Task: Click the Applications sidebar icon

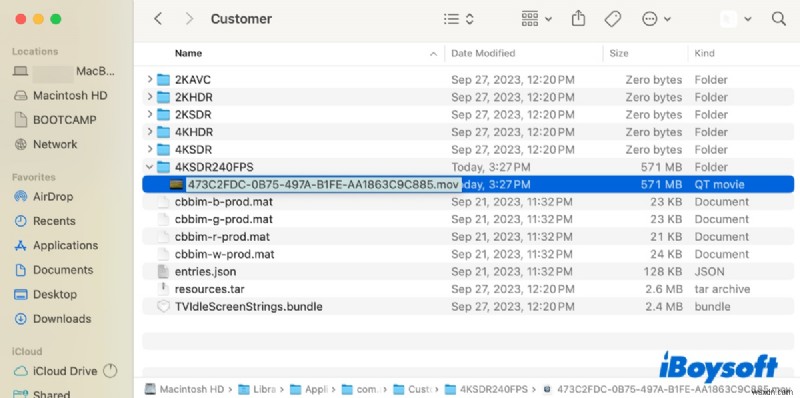Action: click(20, 245)
